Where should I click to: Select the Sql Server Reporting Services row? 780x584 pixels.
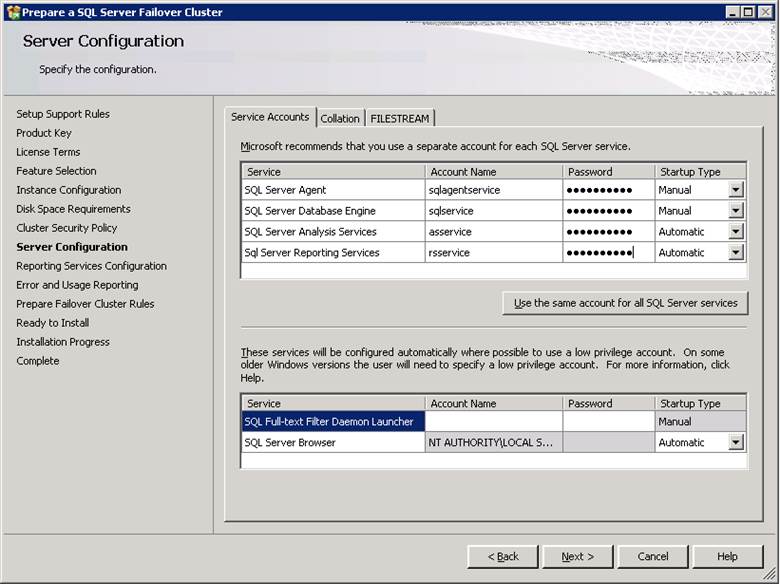click(x=333, y=252)
